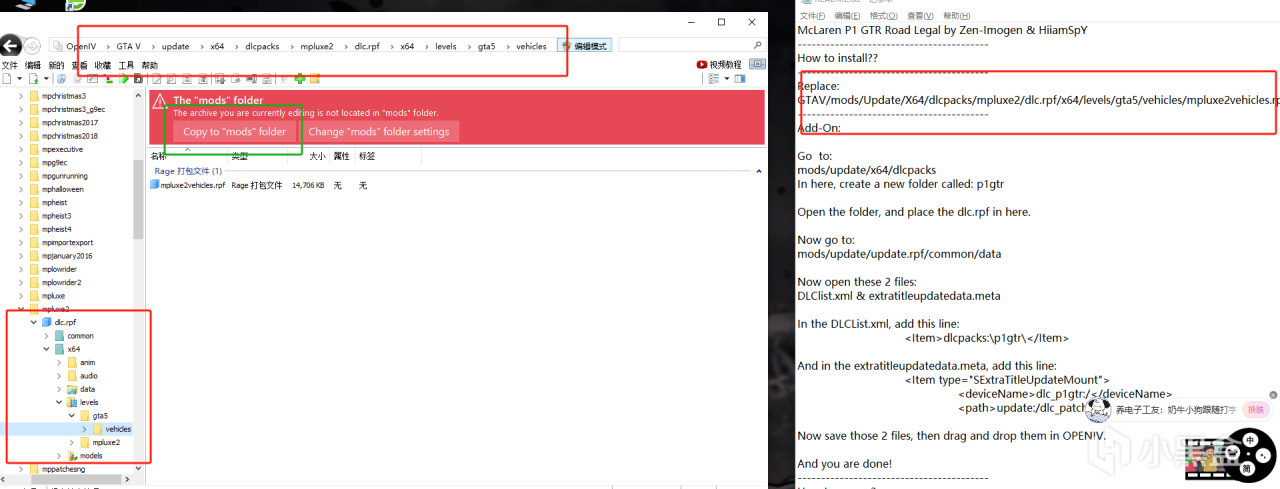Click the GTA V breadcrumb segment
The image size is (1280, 489).
128,46
